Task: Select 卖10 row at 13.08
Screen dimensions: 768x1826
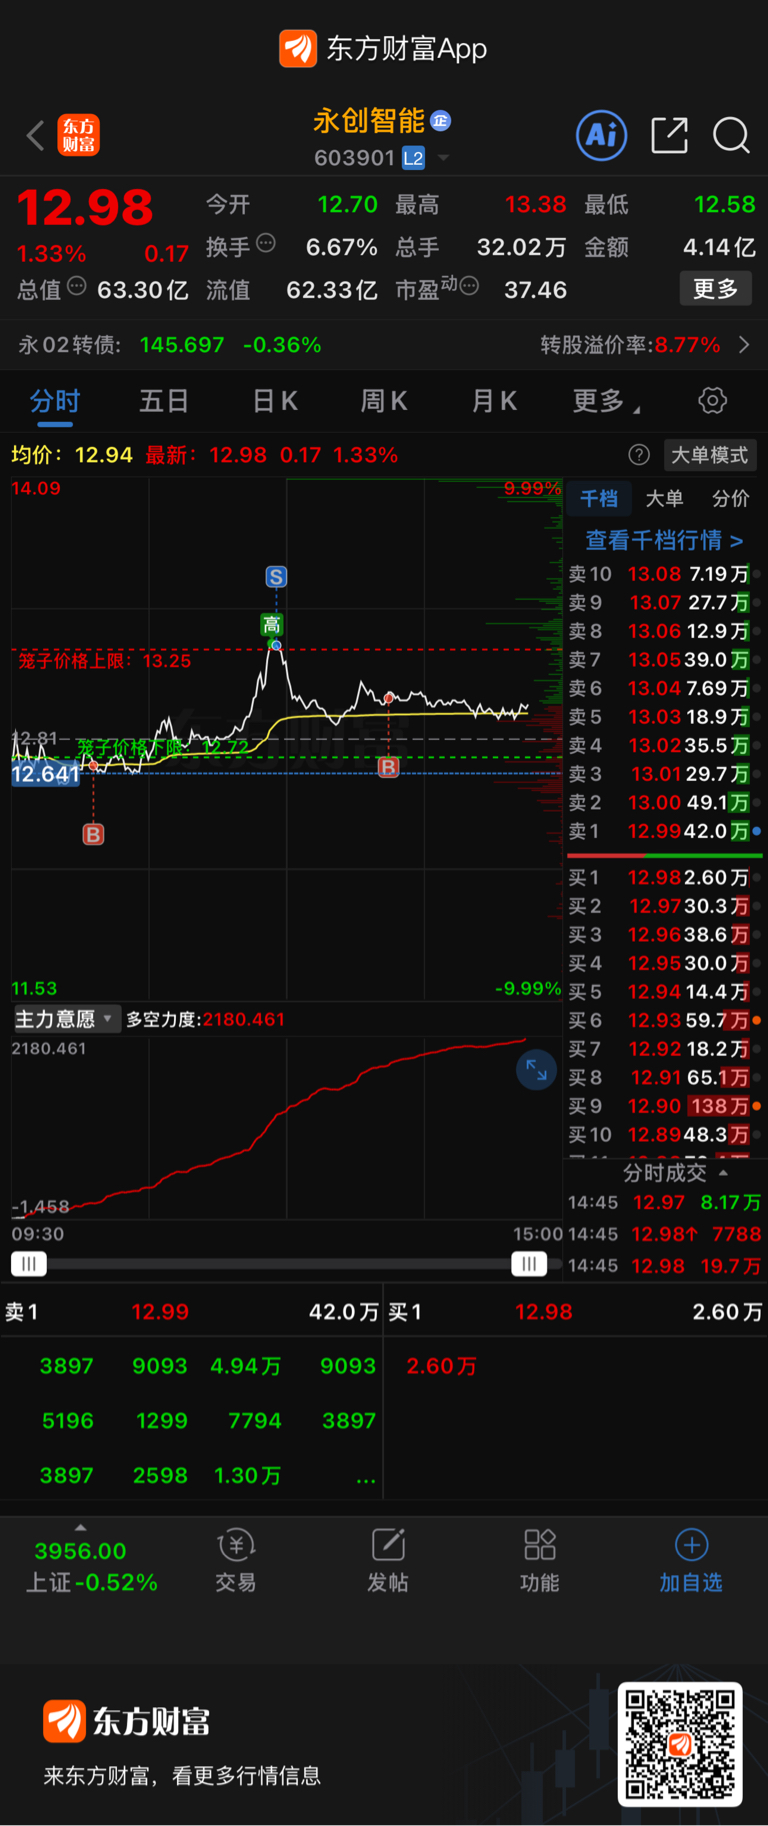Action: (x=665, y=574)
